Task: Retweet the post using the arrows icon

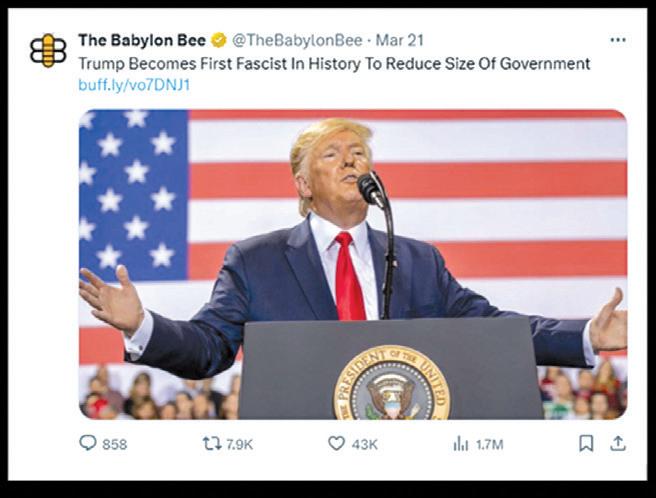Action: (x=212, y=444)
